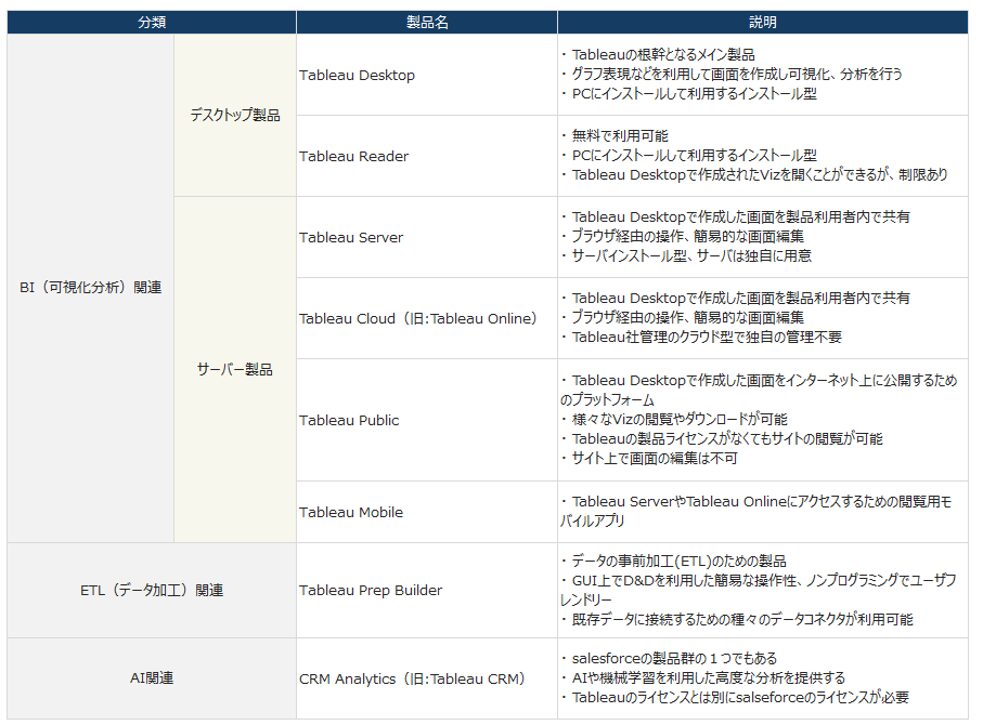Image resolution: width=983 pixels, height=725 pixels.
Task: Select the ETL（データ加工）関連 category cell
Action: [152, 590]
